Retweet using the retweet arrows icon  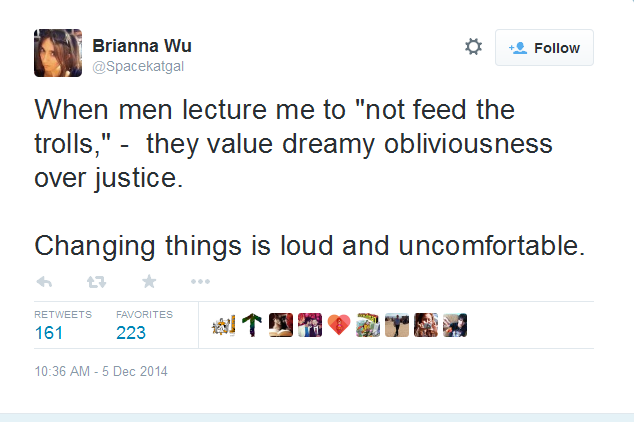[x=97, y=281]
